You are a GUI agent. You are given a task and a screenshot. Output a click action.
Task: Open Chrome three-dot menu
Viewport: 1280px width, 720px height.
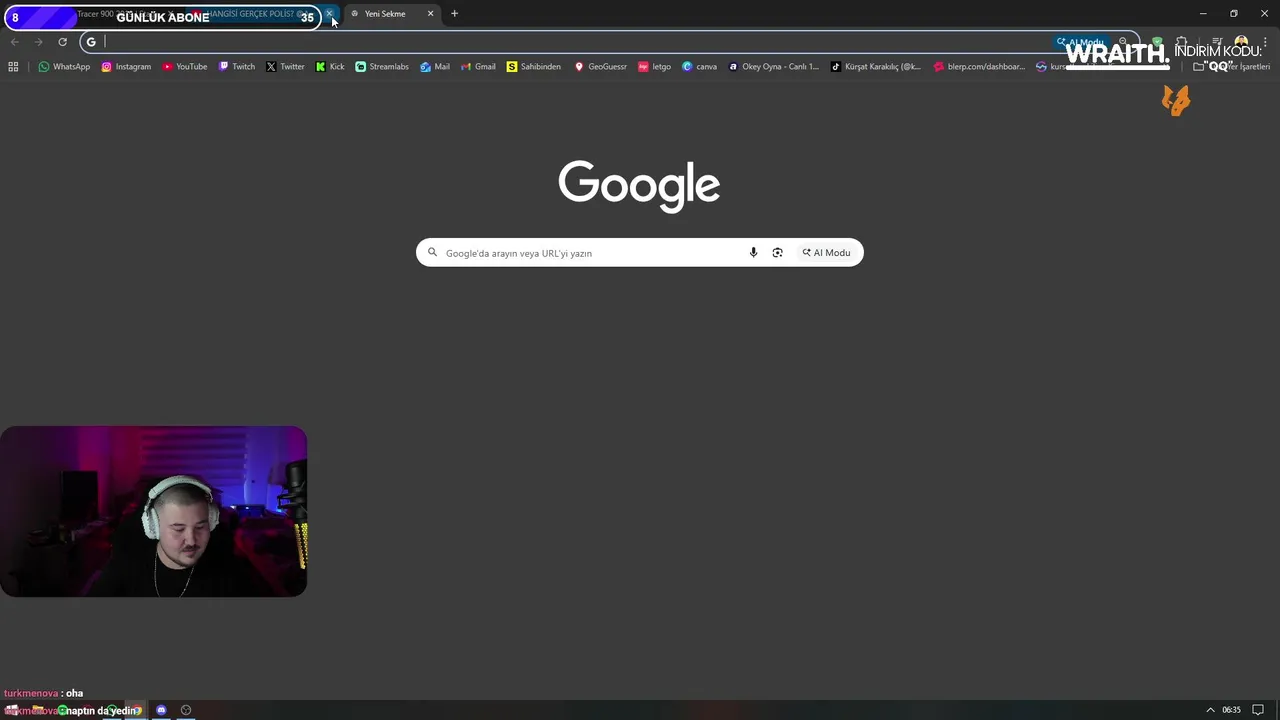click(x=1264, y=42)
